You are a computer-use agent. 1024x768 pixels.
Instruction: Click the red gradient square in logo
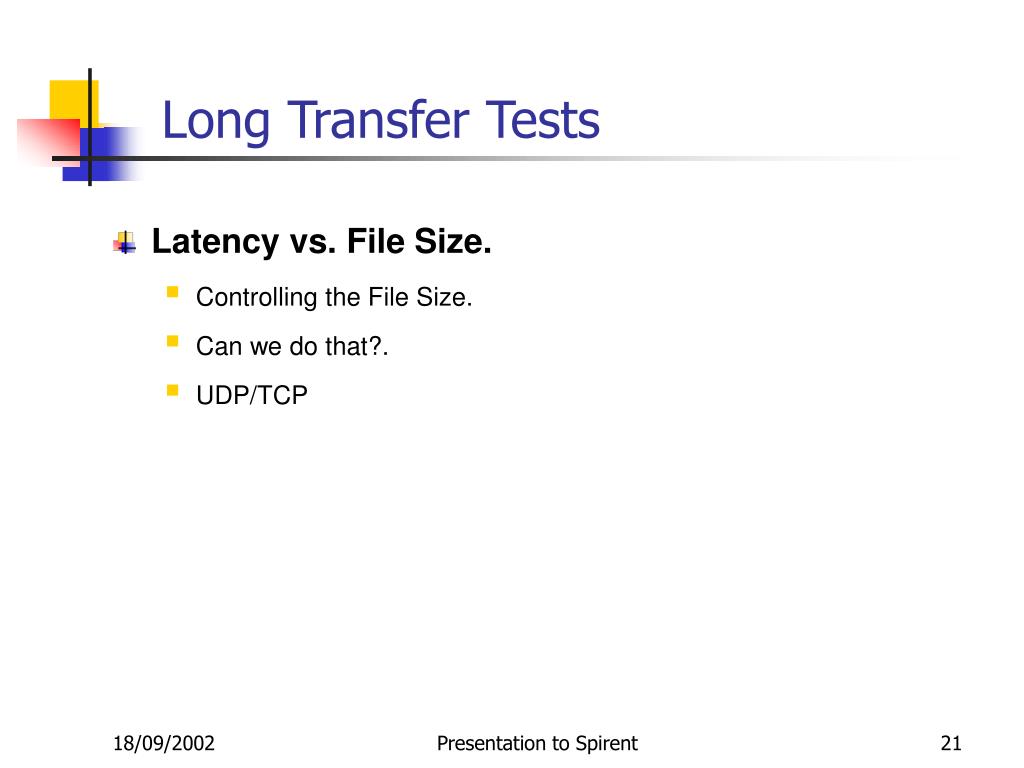48,141
